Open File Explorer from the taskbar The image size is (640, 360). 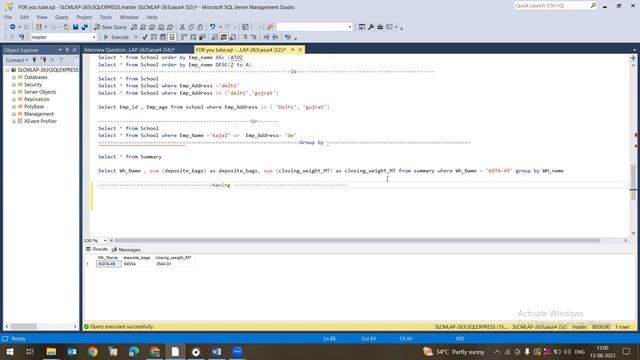tap(51, 352)
